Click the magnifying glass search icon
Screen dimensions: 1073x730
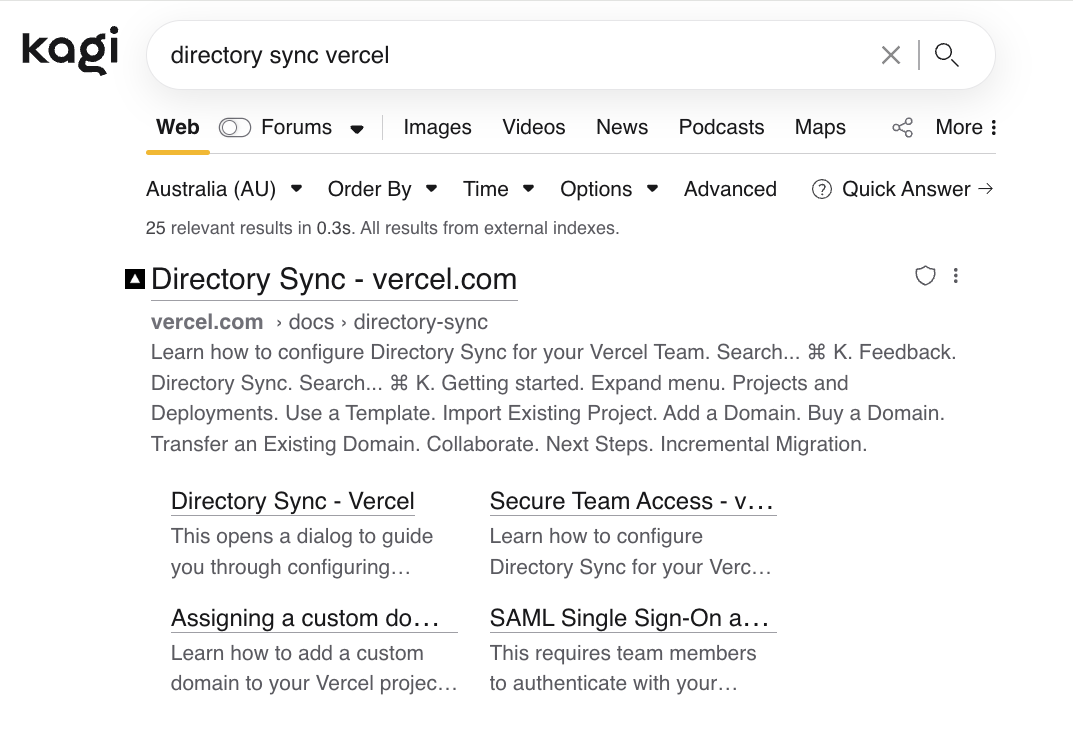[946, 55]
